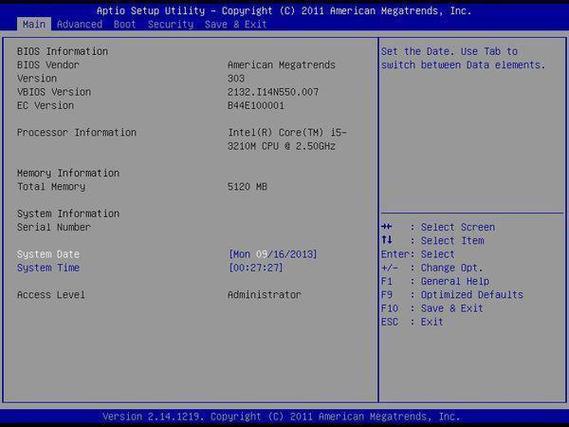Screen dimensions: 569x427
Task: Click the Total Memory 5120 MB value
Action: pyautogui.click(x=247, y=186)
